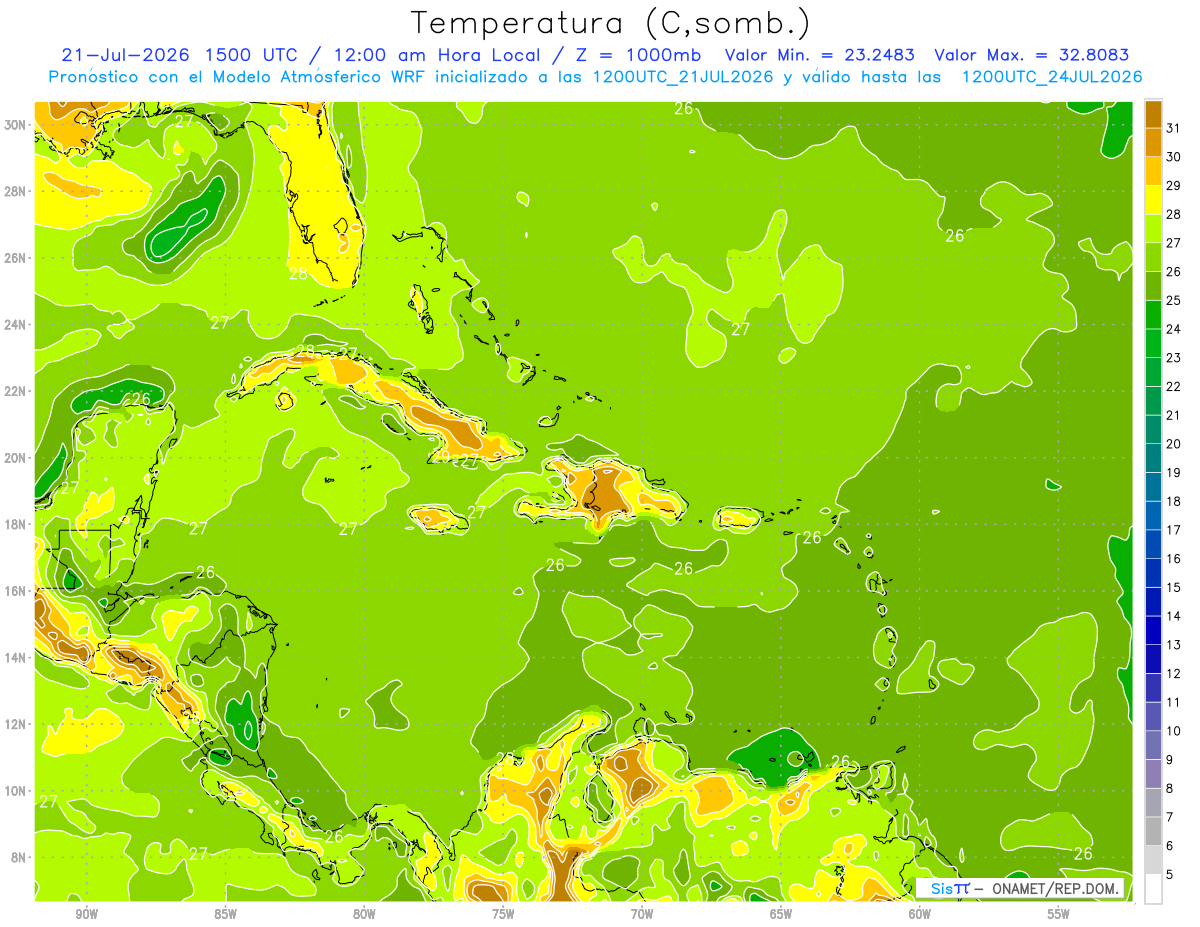
Task: Click the colorbar label 29
Action: click(x=1174, y=185)
